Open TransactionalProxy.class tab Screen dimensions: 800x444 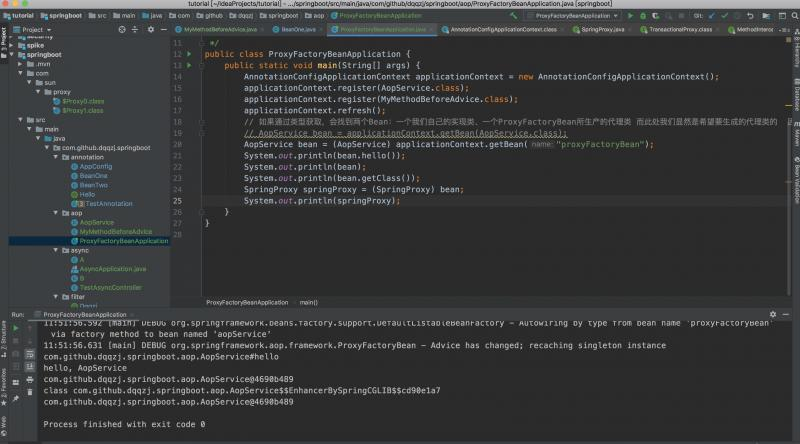click(680, 30)
